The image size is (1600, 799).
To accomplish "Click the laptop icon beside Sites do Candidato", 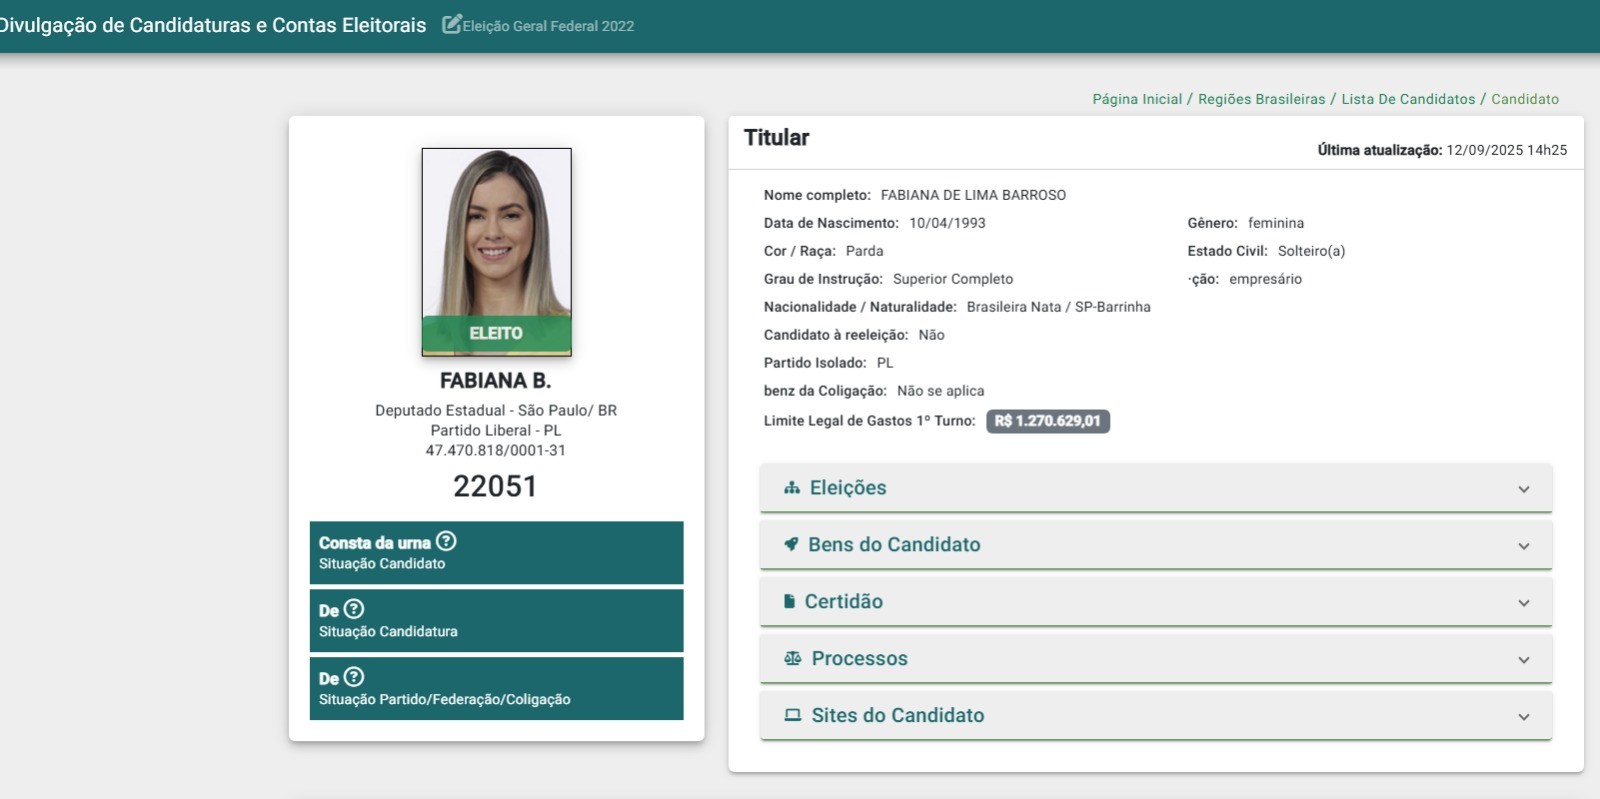I will click(x=793, y=715).
